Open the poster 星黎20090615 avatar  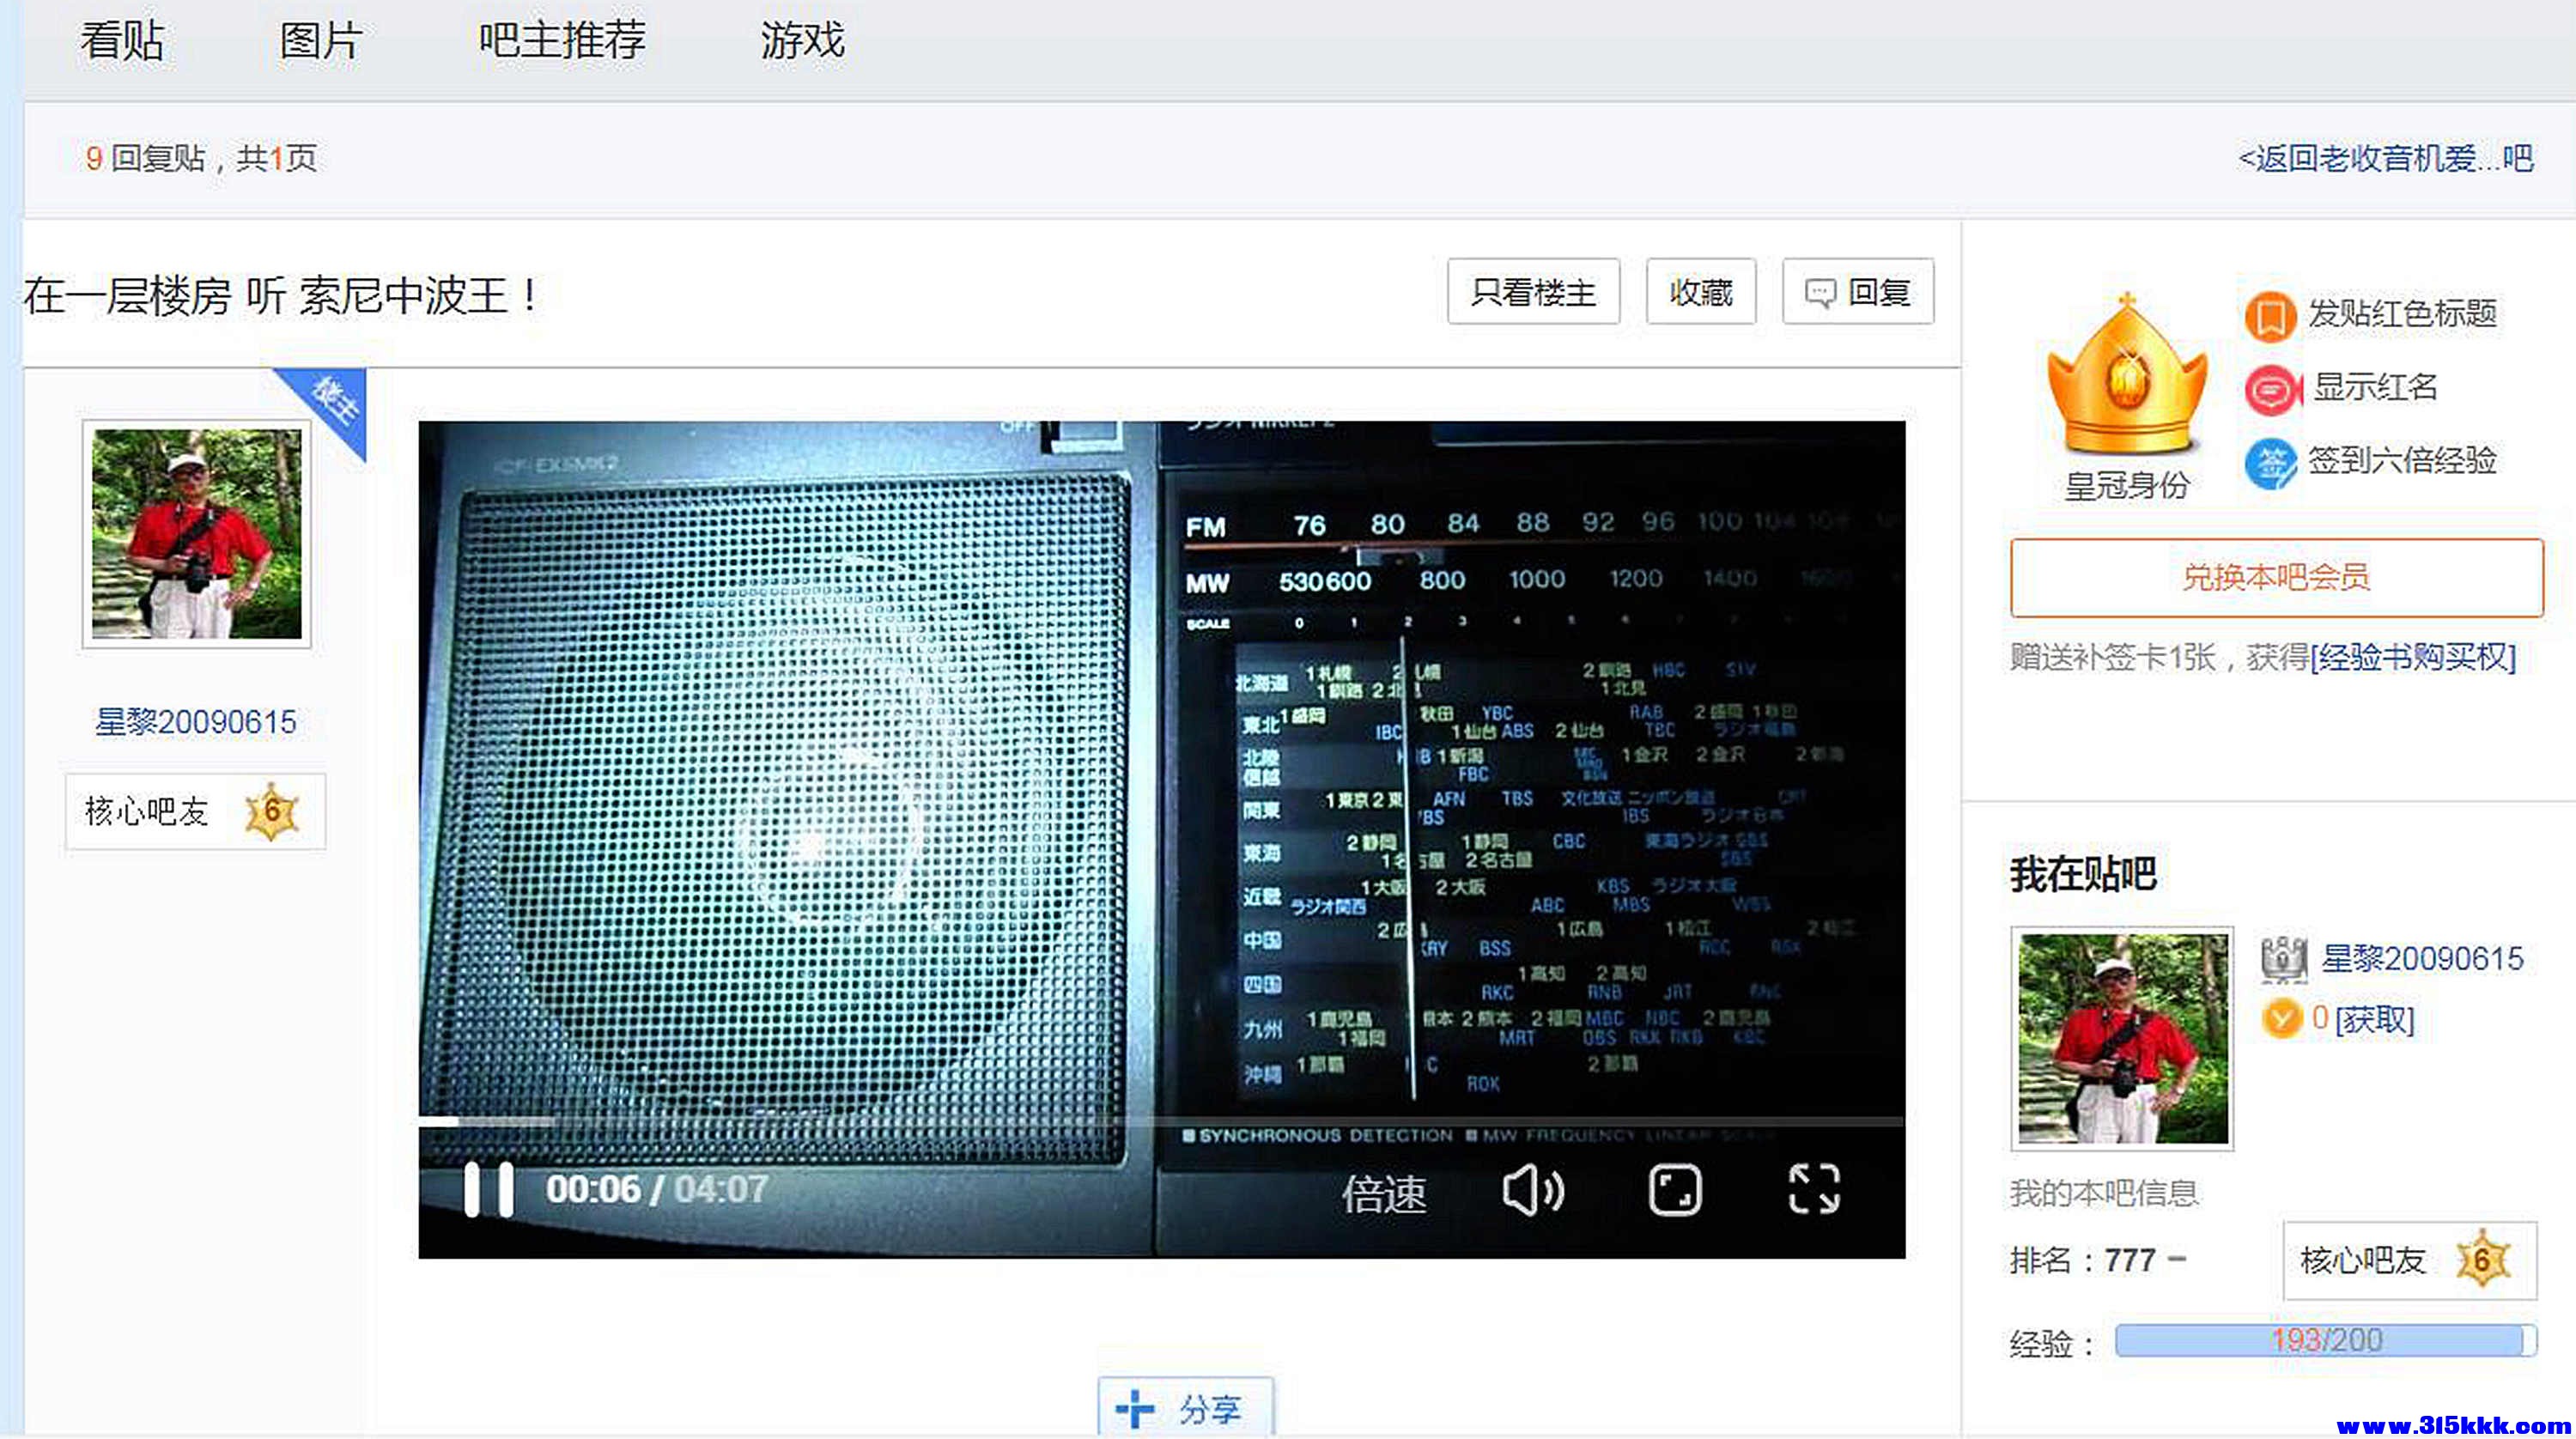coord(196,530)
